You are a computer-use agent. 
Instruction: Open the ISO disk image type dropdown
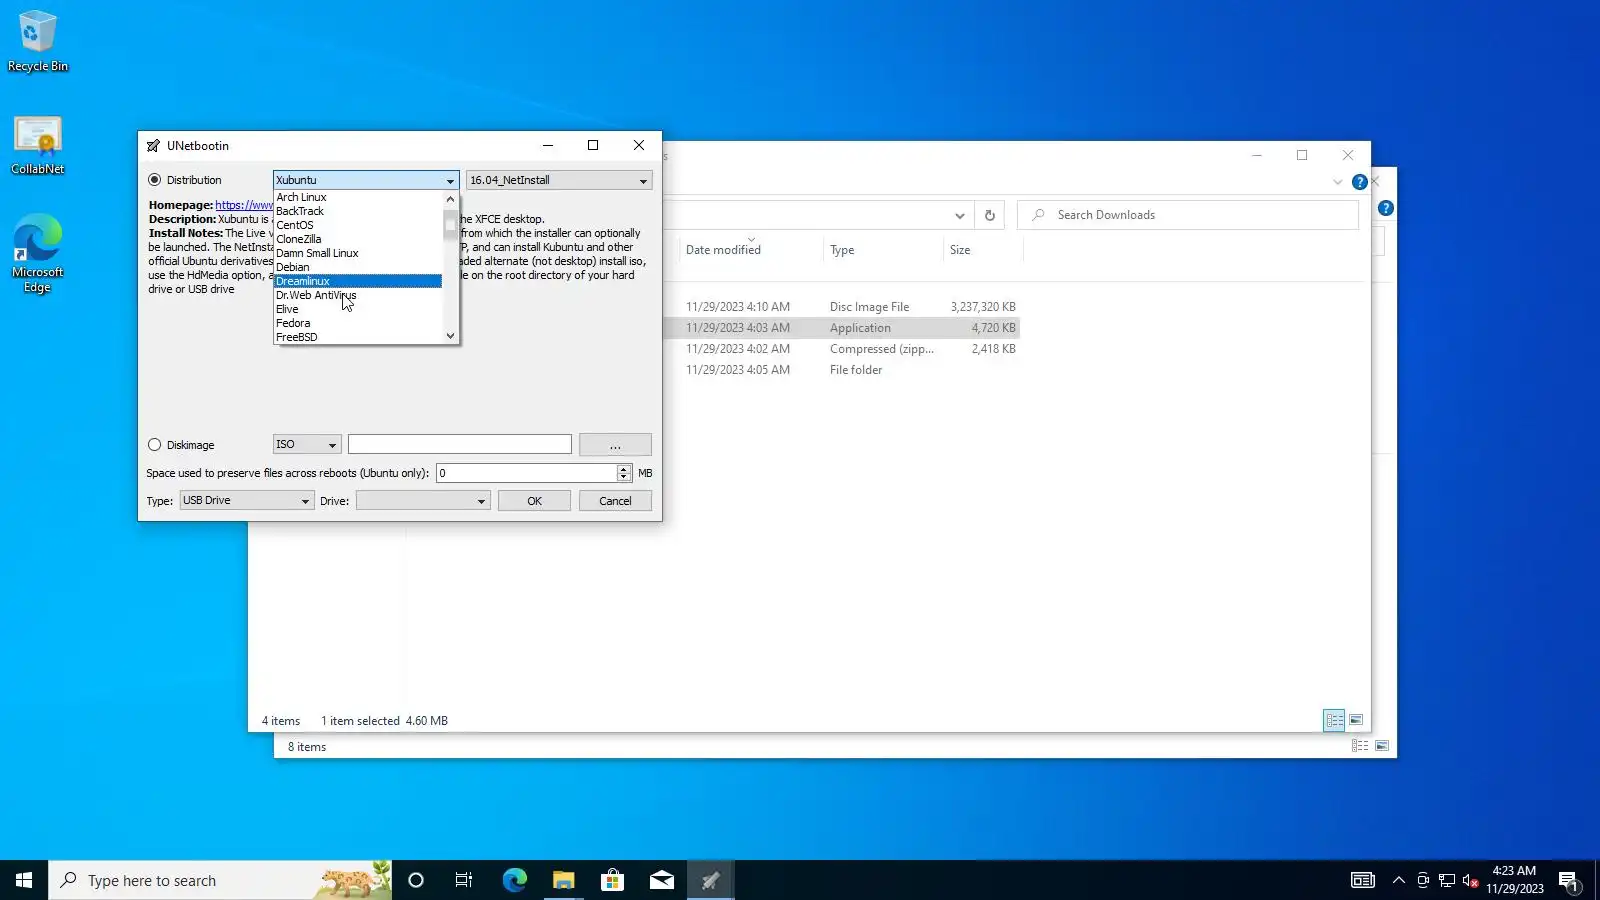point(307,444)
